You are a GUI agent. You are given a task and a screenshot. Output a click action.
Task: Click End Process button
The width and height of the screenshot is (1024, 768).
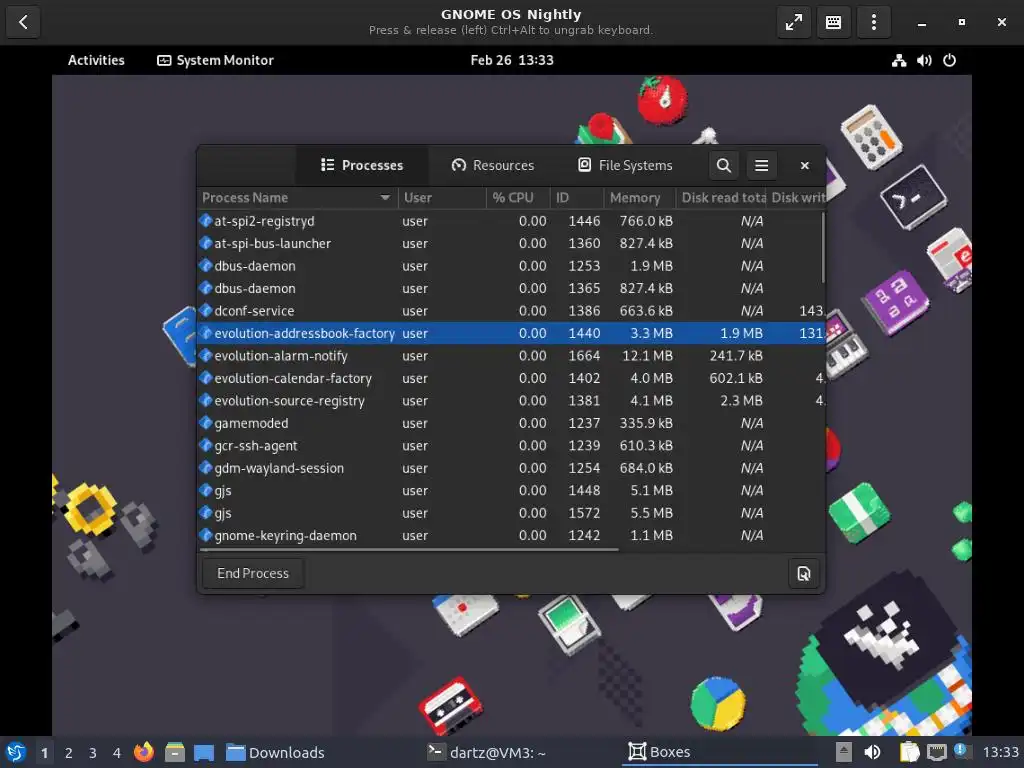[x=253, y=573]
